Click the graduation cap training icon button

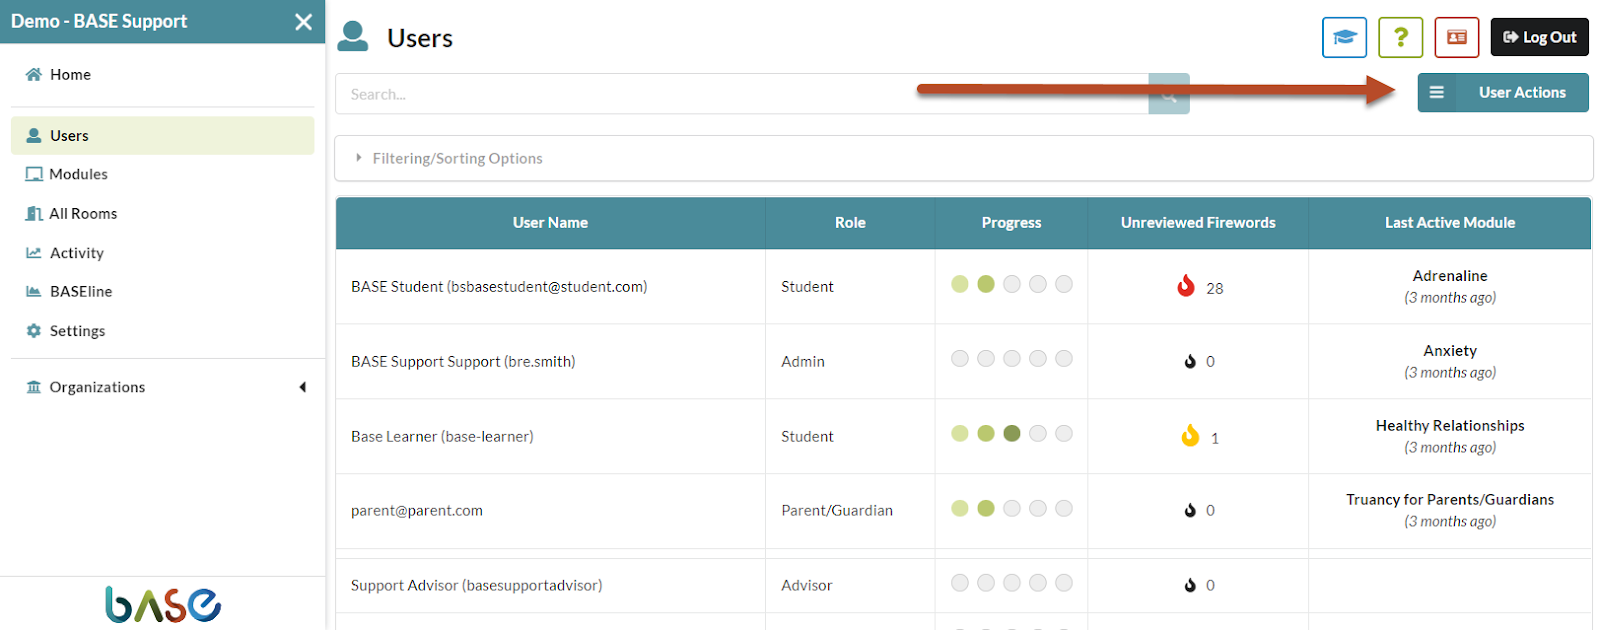(x=1344, y=37)
